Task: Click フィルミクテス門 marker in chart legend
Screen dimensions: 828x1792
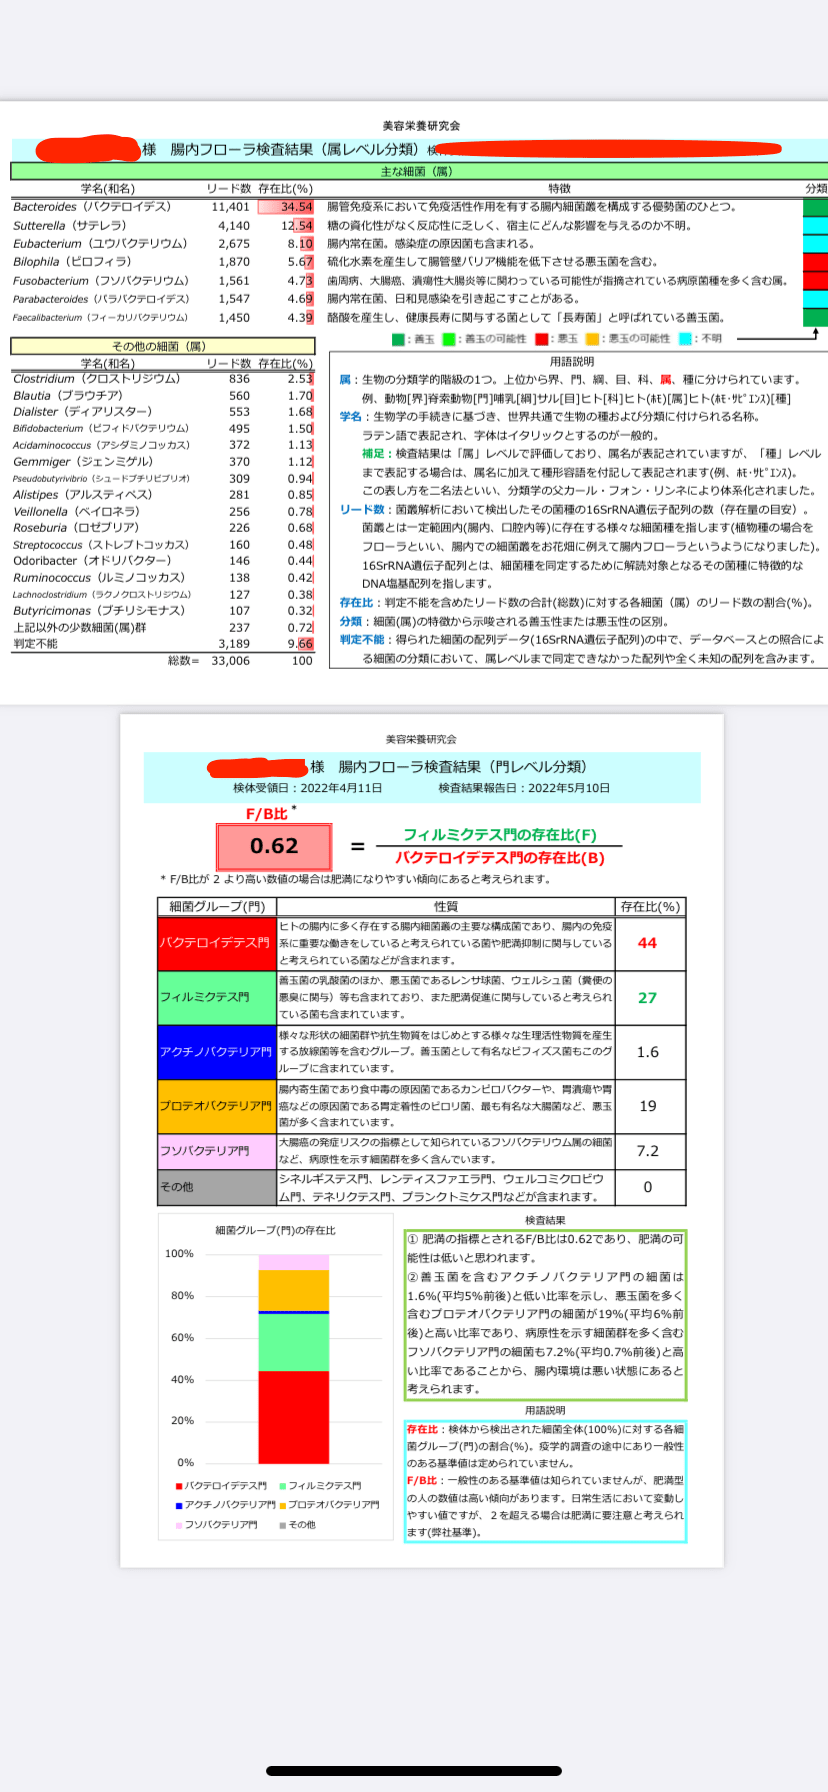Action: click(x=283, y=1486)
